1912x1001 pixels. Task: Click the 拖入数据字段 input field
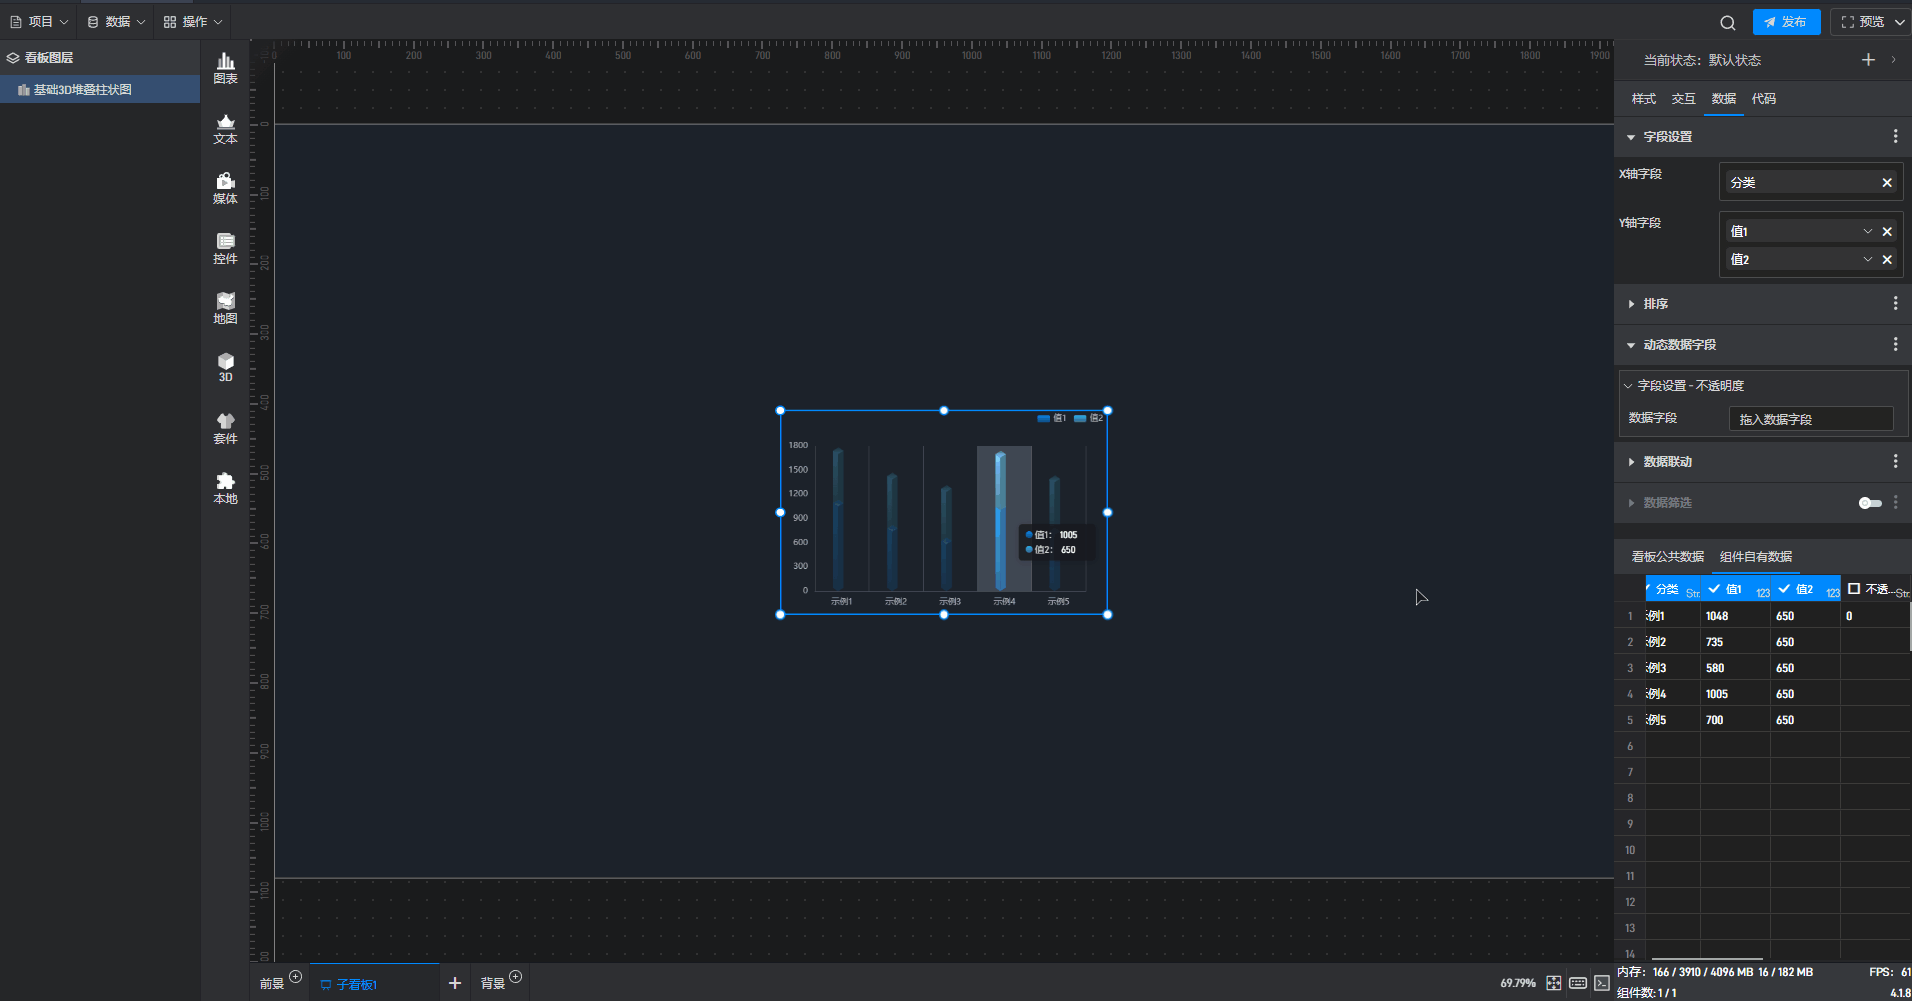[1810, 420]
